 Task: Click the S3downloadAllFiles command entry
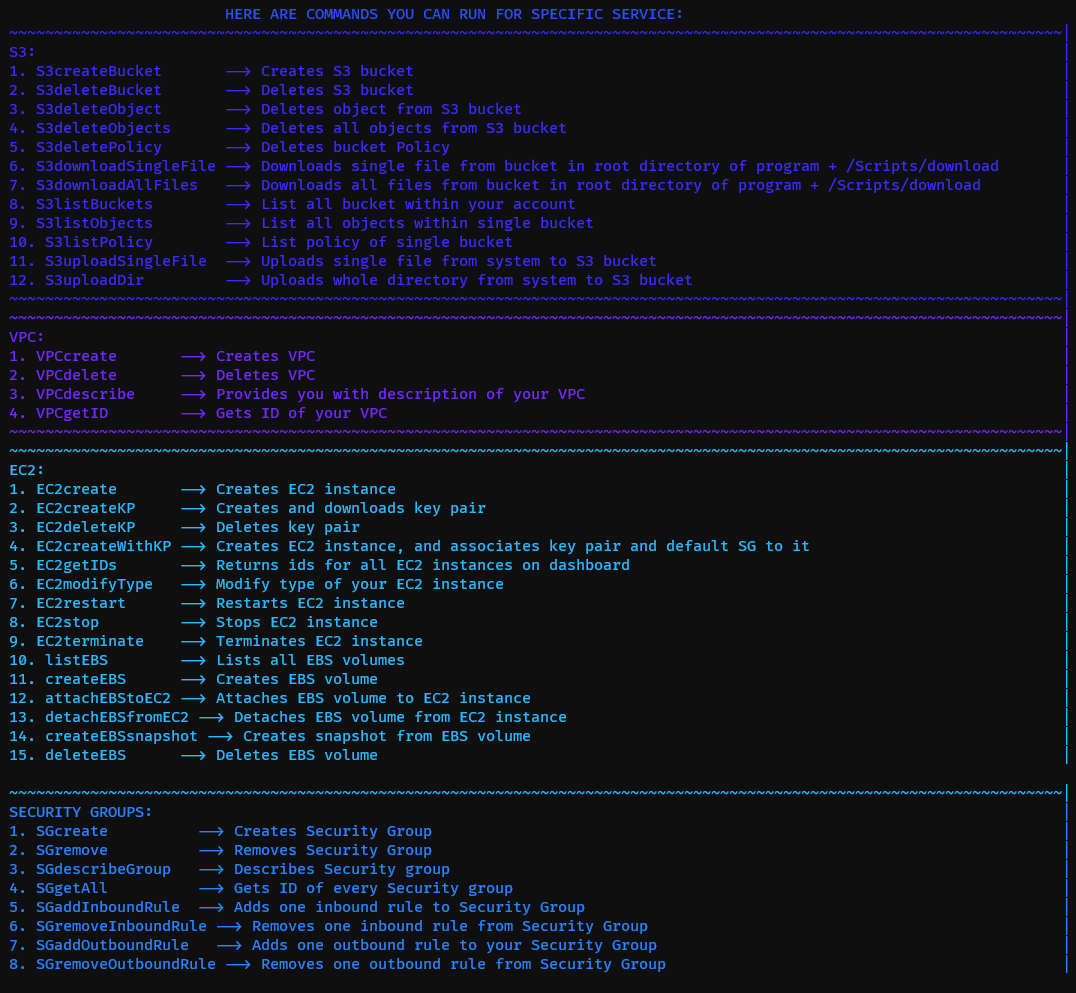pos(116,185)
